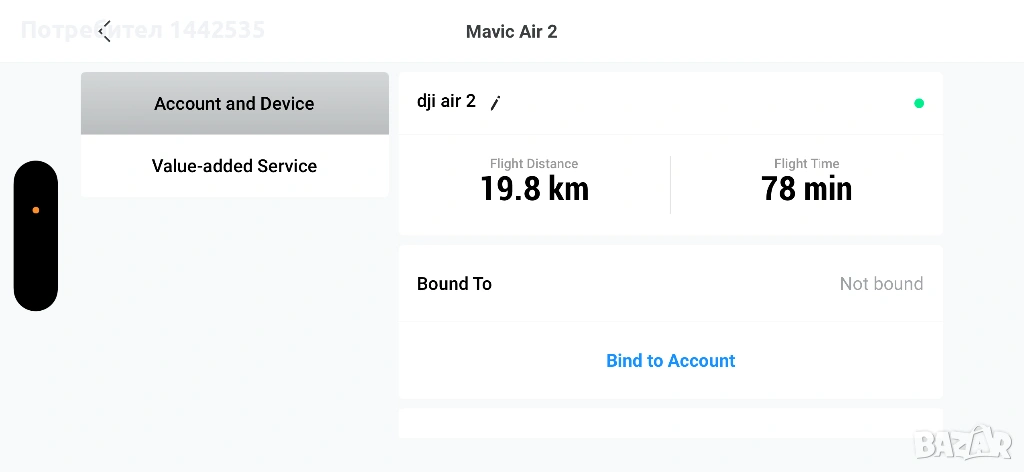This screenshot has height=472, width=1024.
Task: Tap the pencil icon to rename device
Action: [x=495, y=103]
